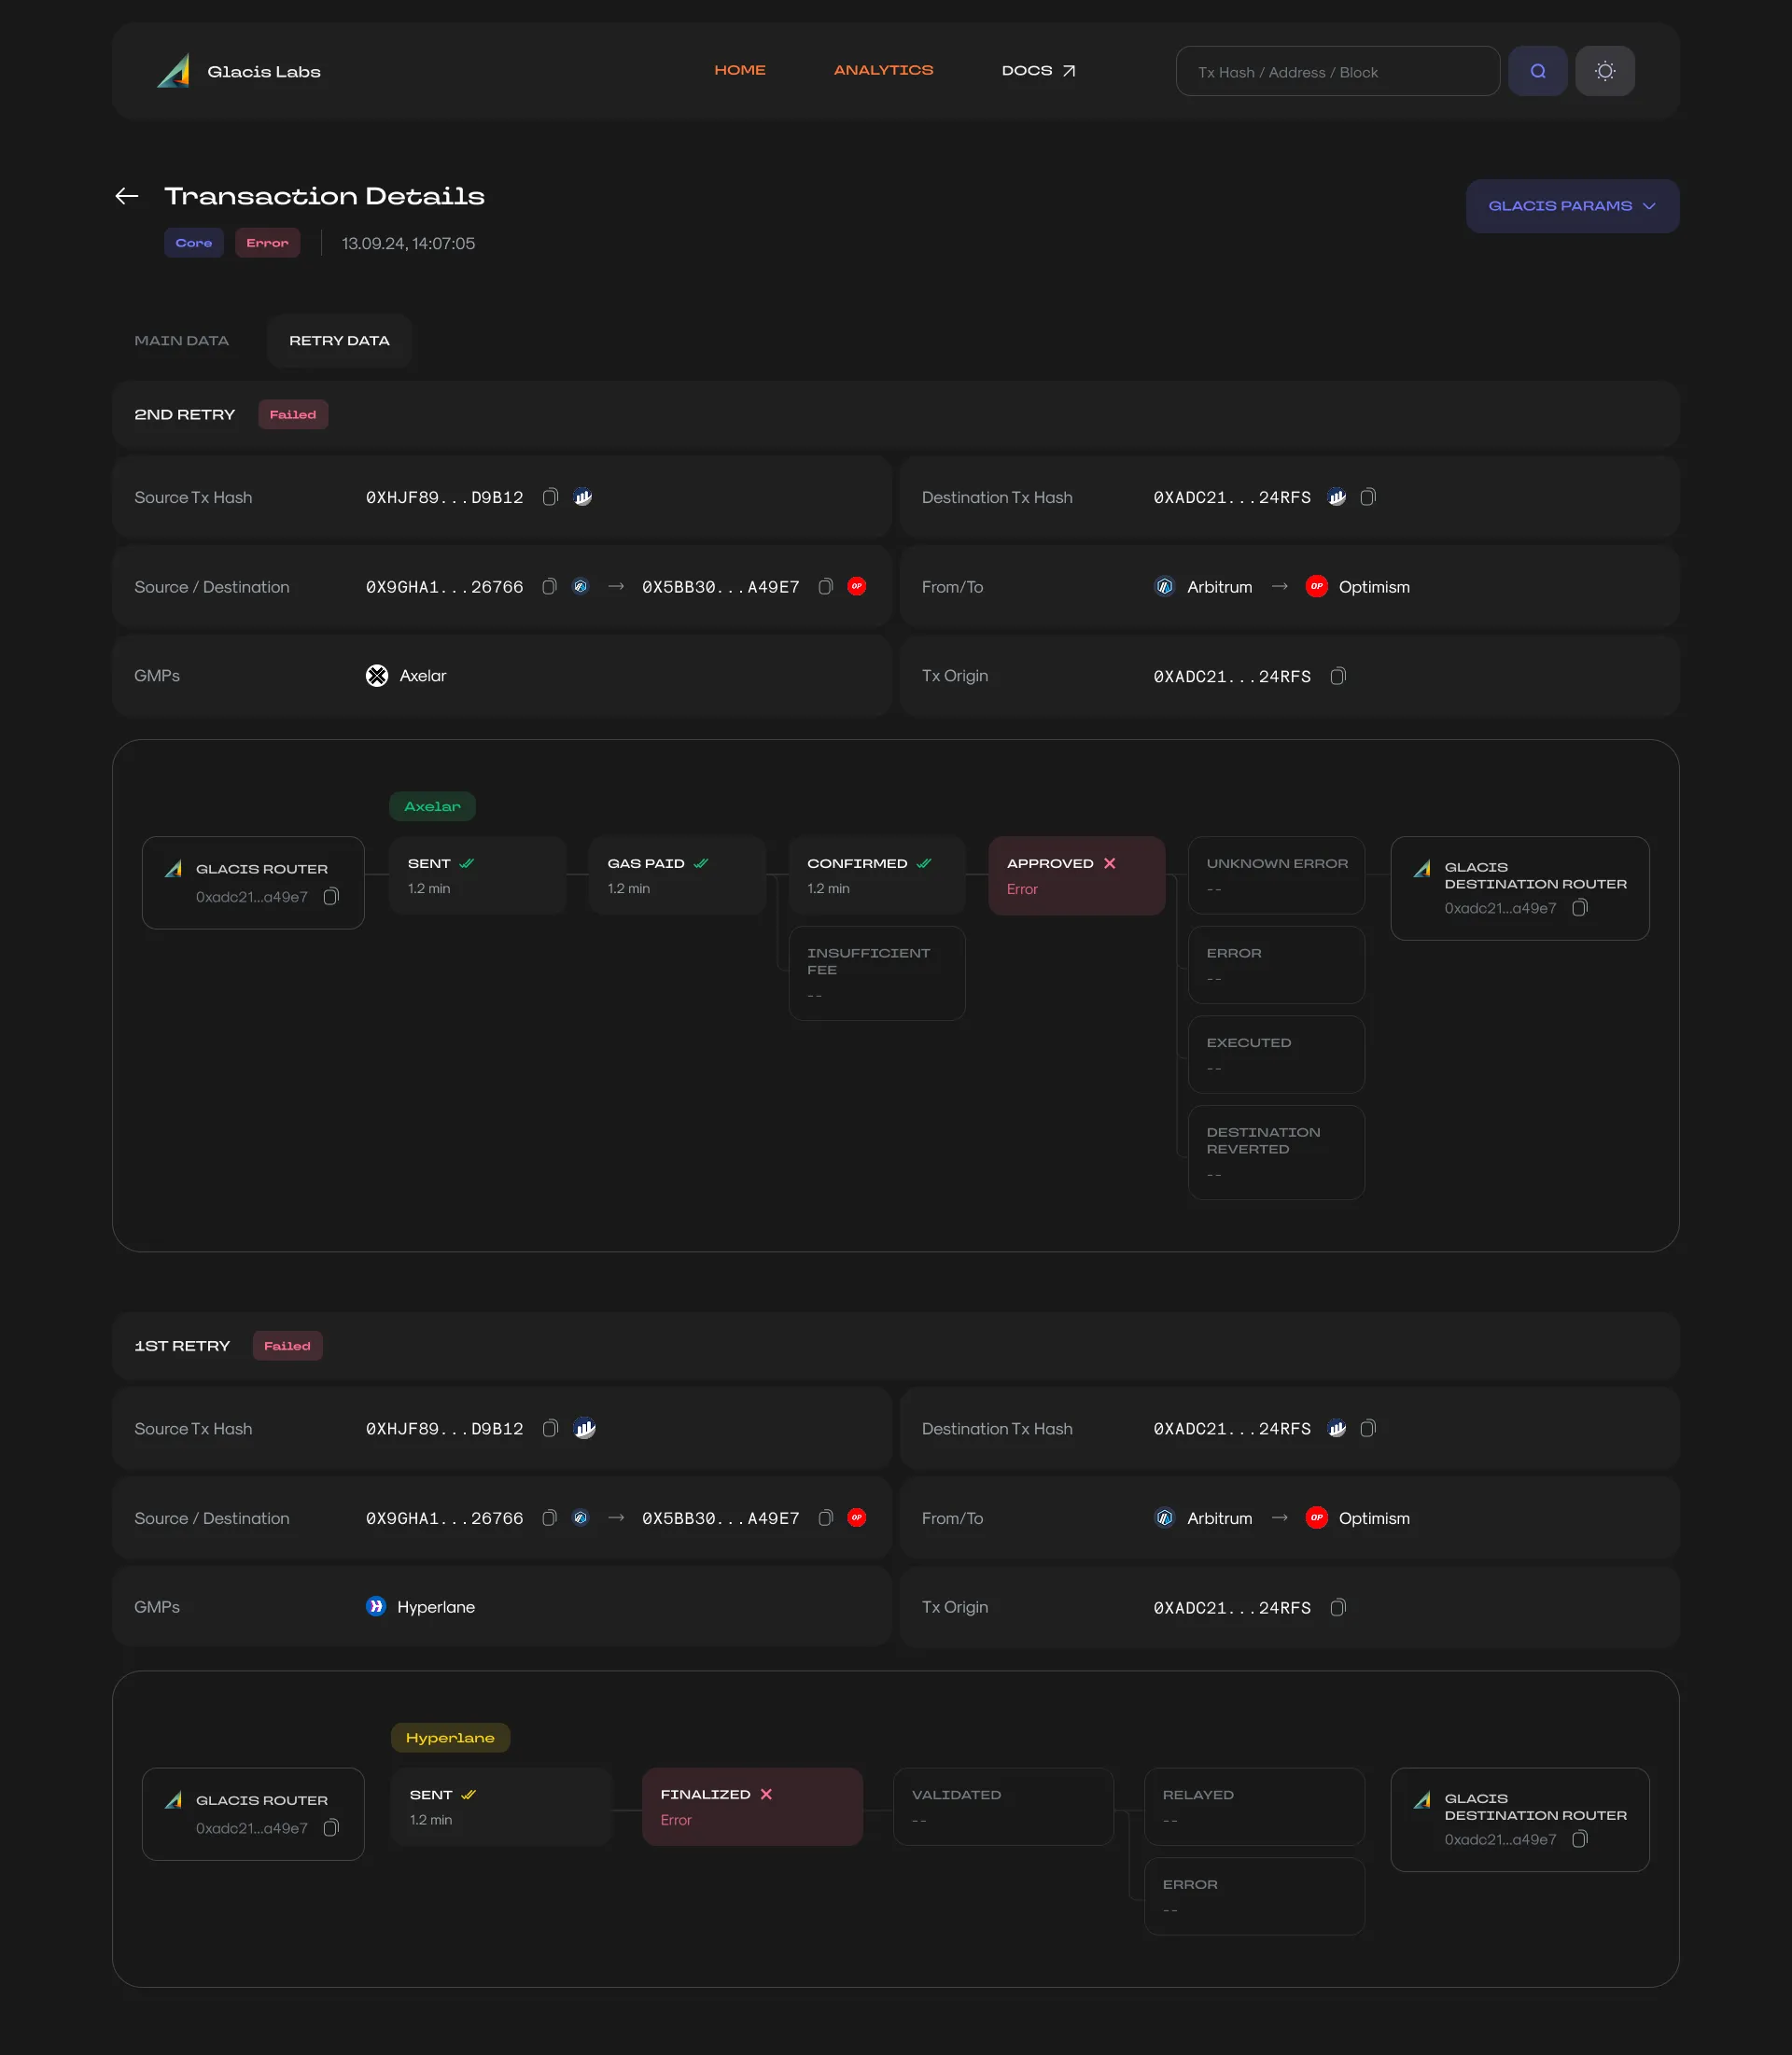Open explorer icon next to 2nd retry Source Tx Hash
Image resolution: width=1792 pixels, height=2055 pixels.
(x=583, y=497)
